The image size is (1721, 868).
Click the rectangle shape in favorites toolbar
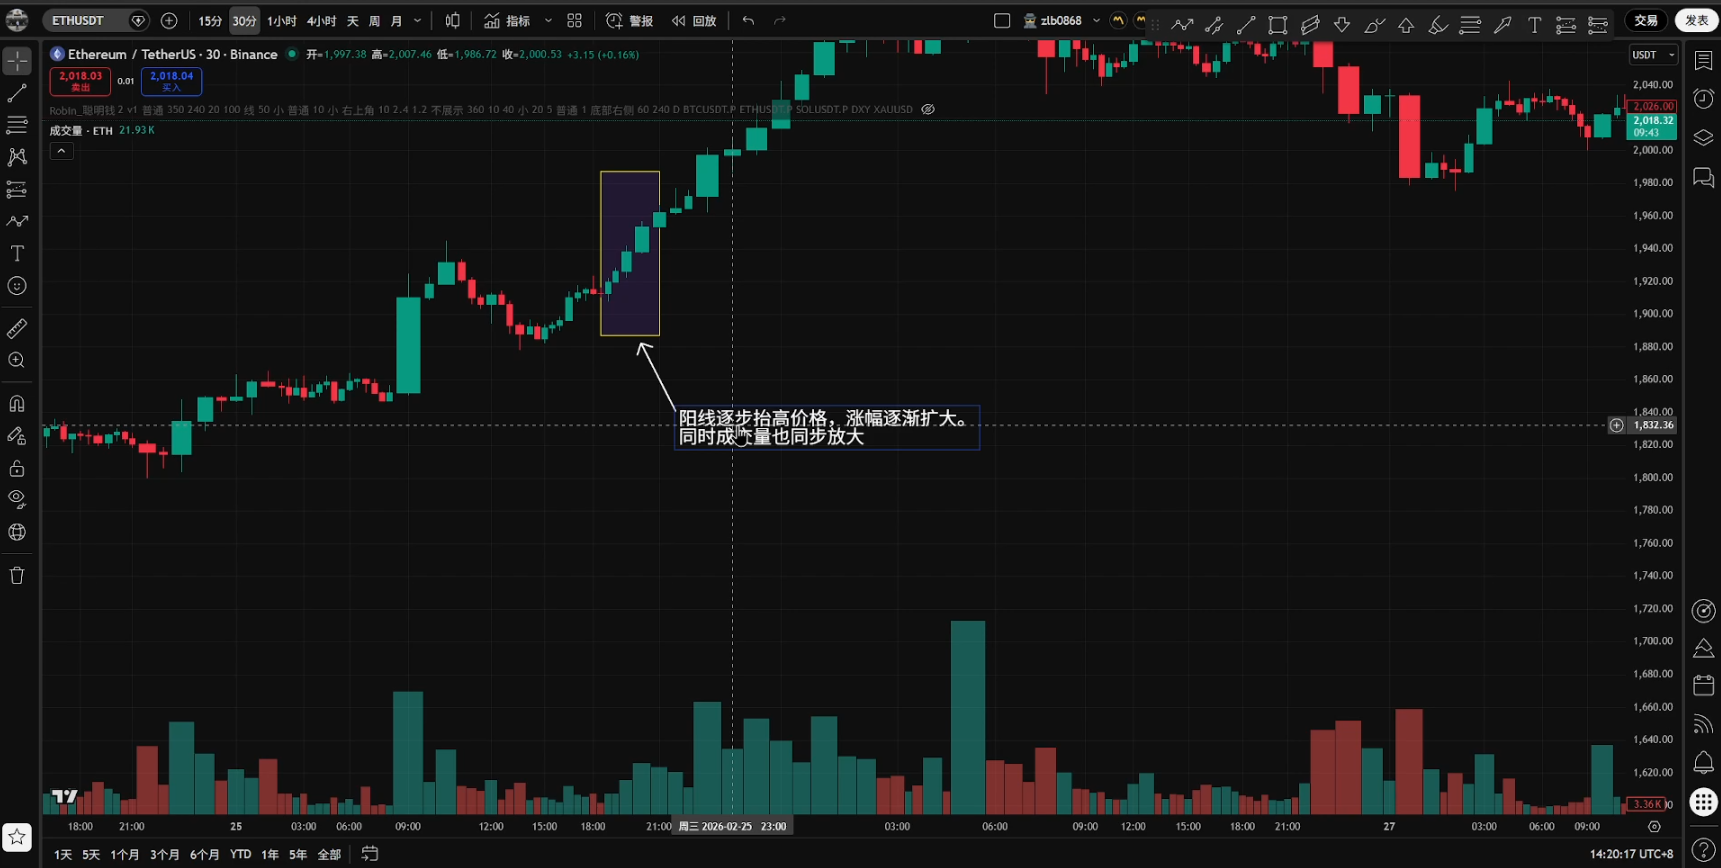[x=1277, y=25]
